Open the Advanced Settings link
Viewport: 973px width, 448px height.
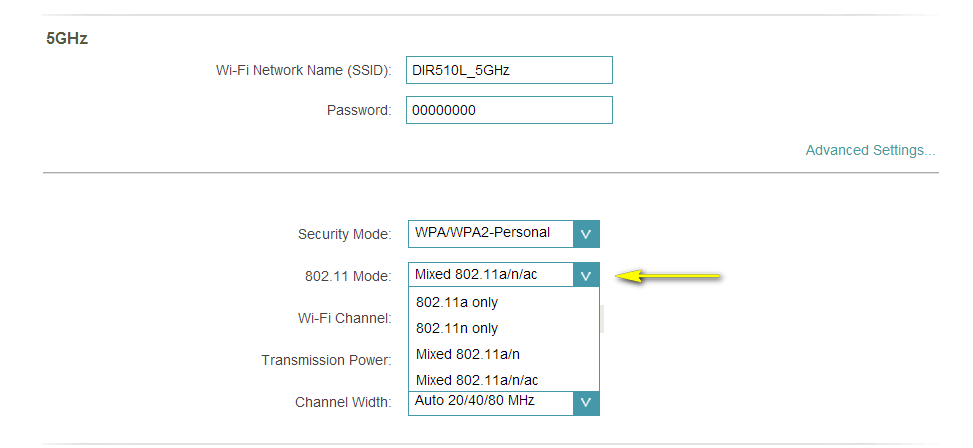(870, 150)
